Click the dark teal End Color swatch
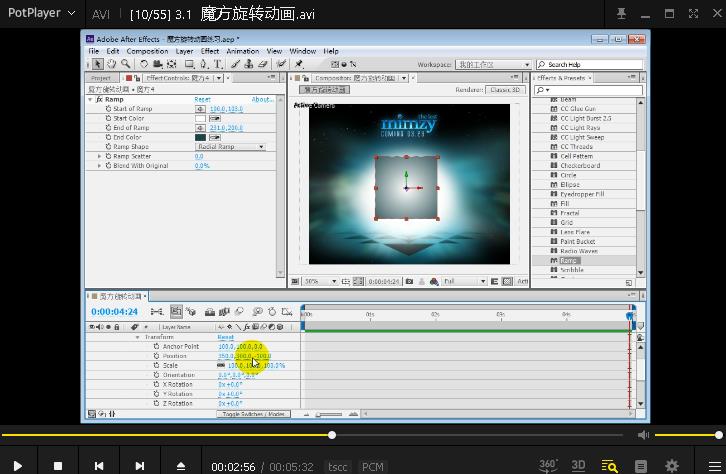The image size is (726, 474). 200,137
